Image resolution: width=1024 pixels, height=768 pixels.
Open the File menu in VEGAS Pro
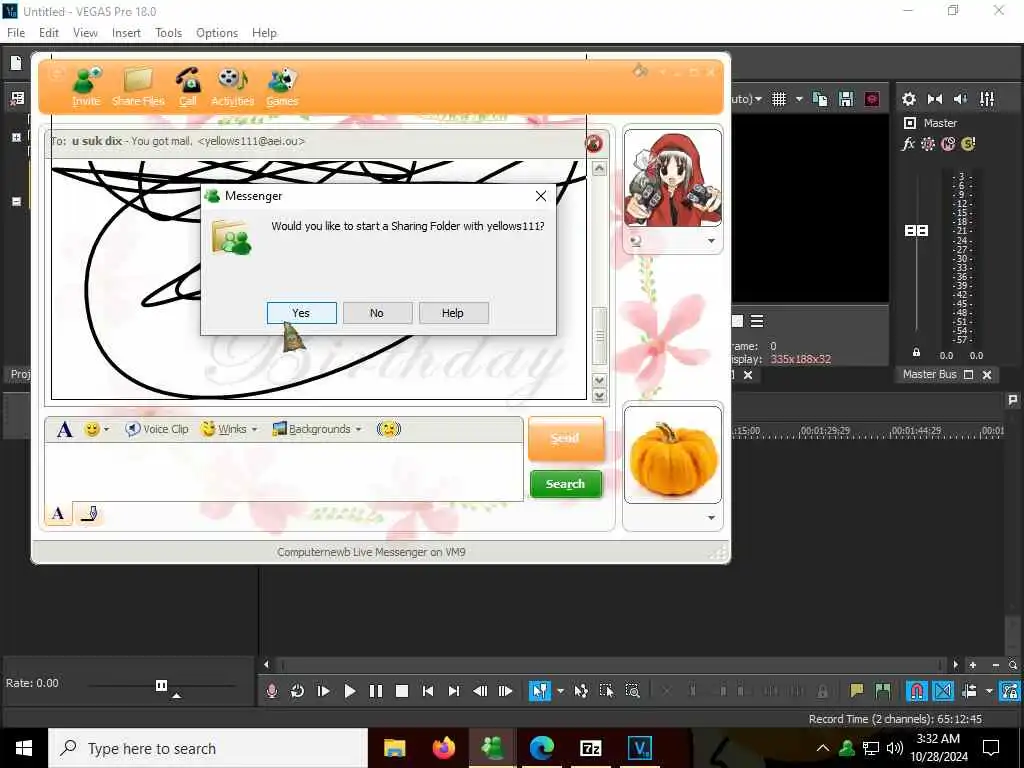pos(16,33)
